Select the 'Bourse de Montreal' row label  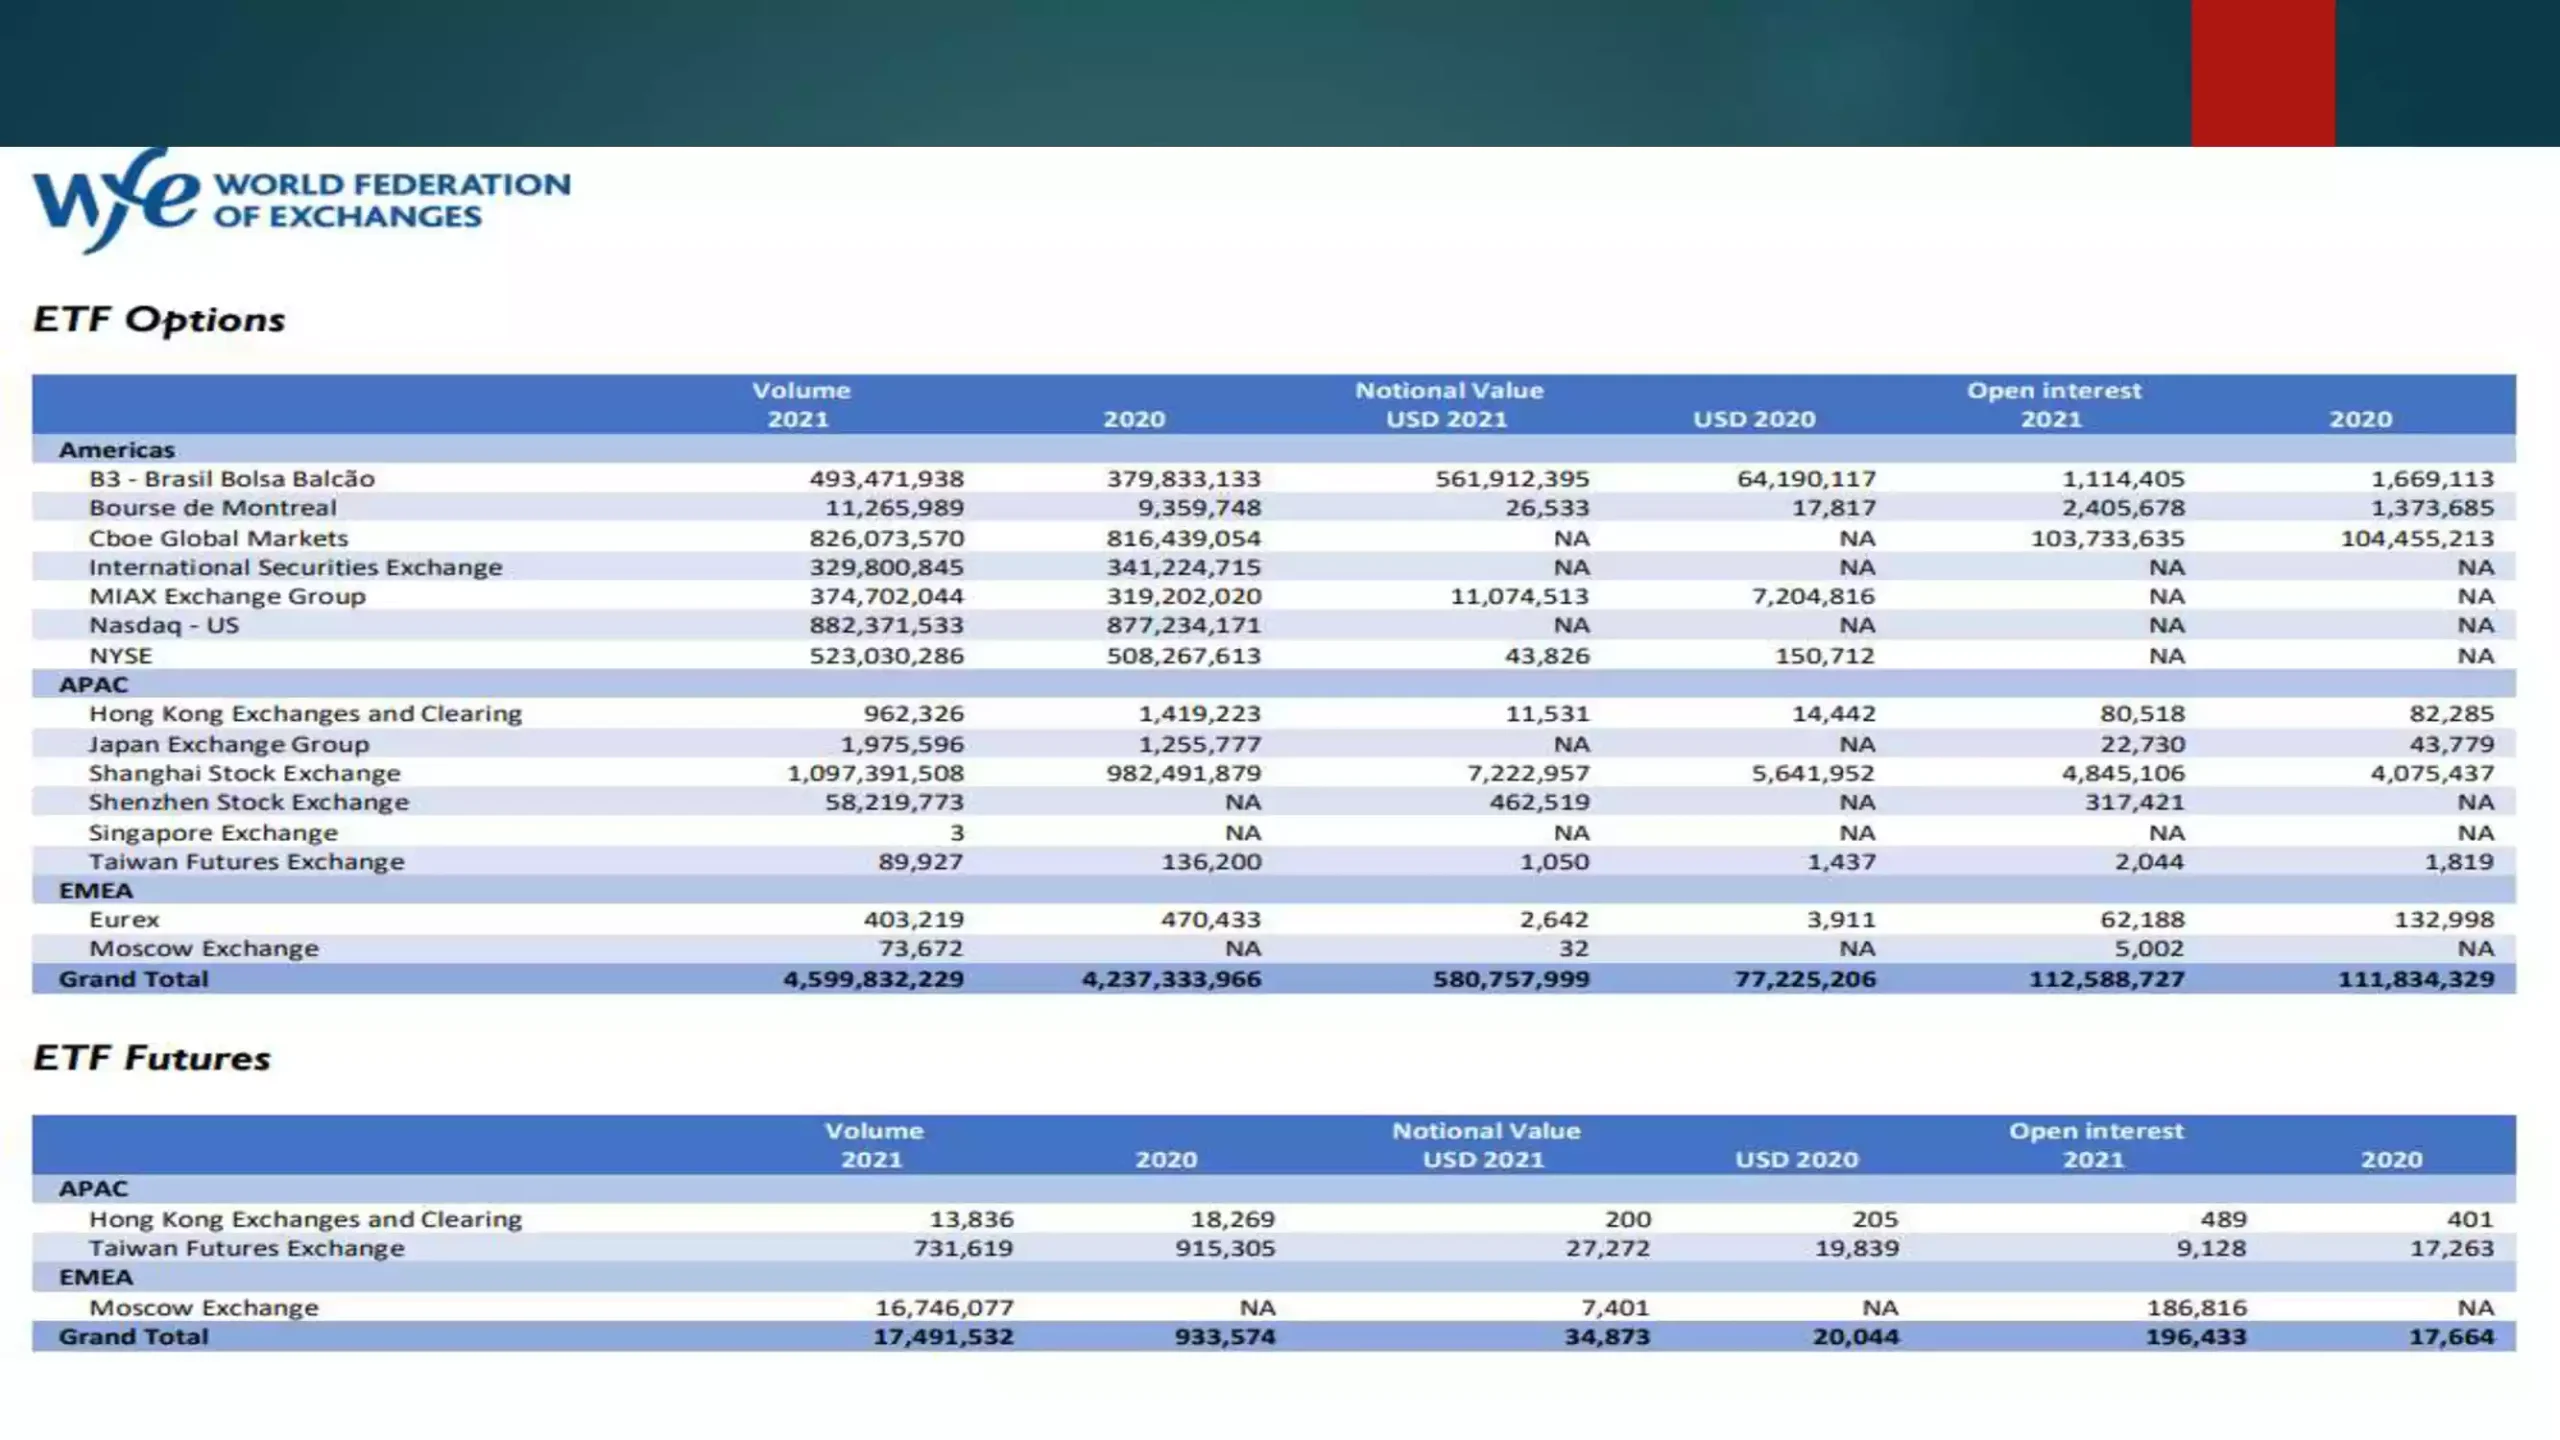click(213, 508)
